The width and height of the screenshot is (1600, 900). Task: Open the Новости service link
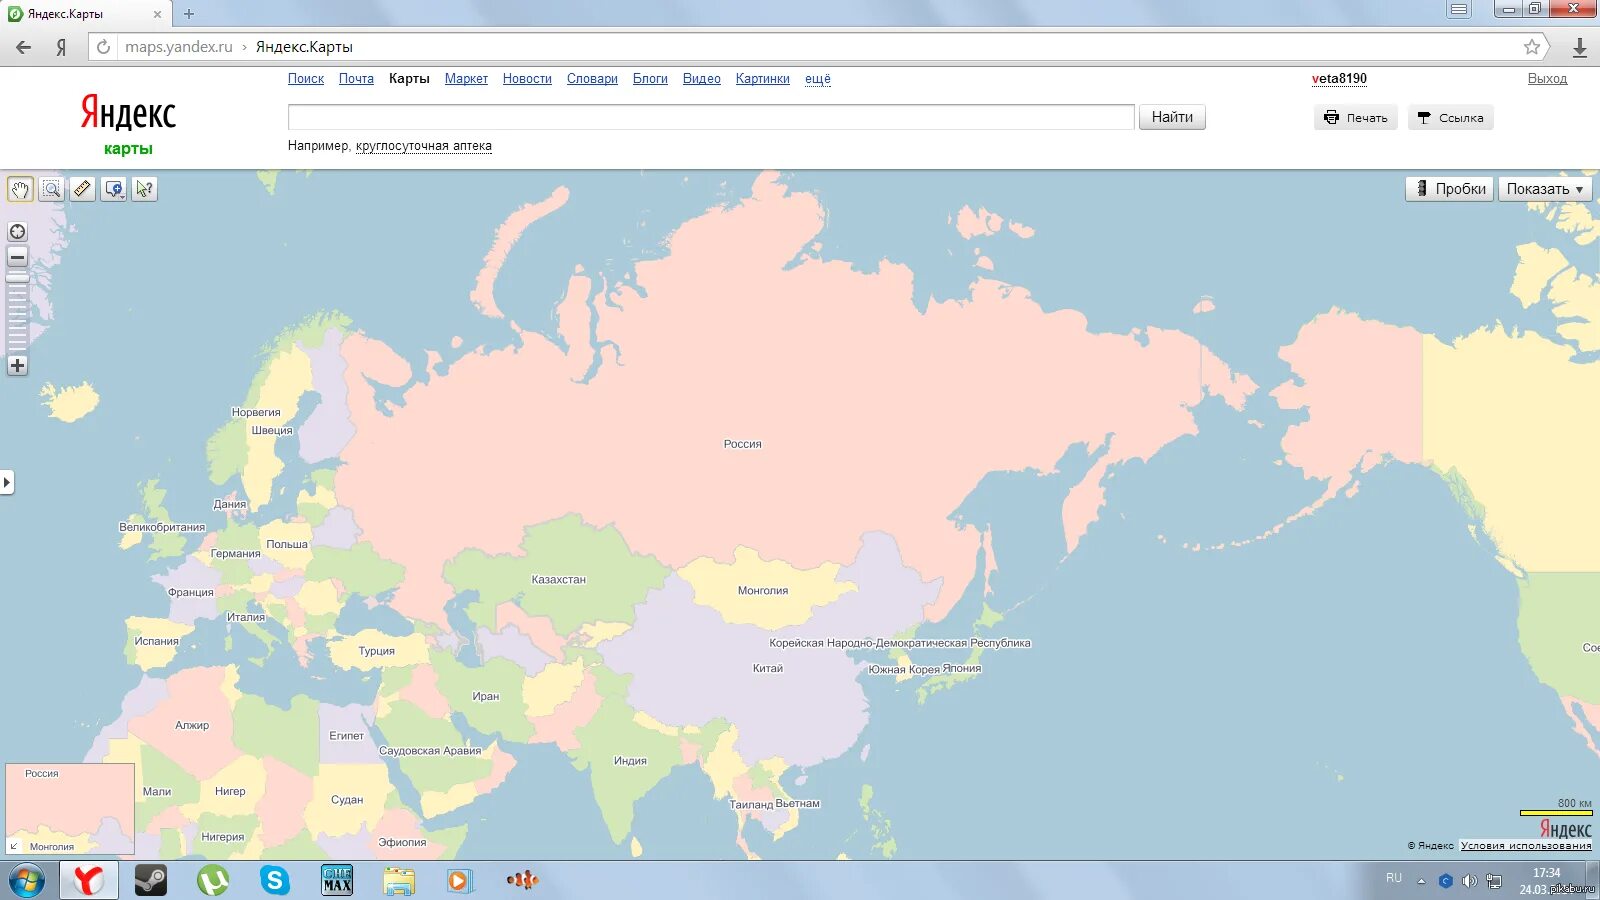point(527,79)
